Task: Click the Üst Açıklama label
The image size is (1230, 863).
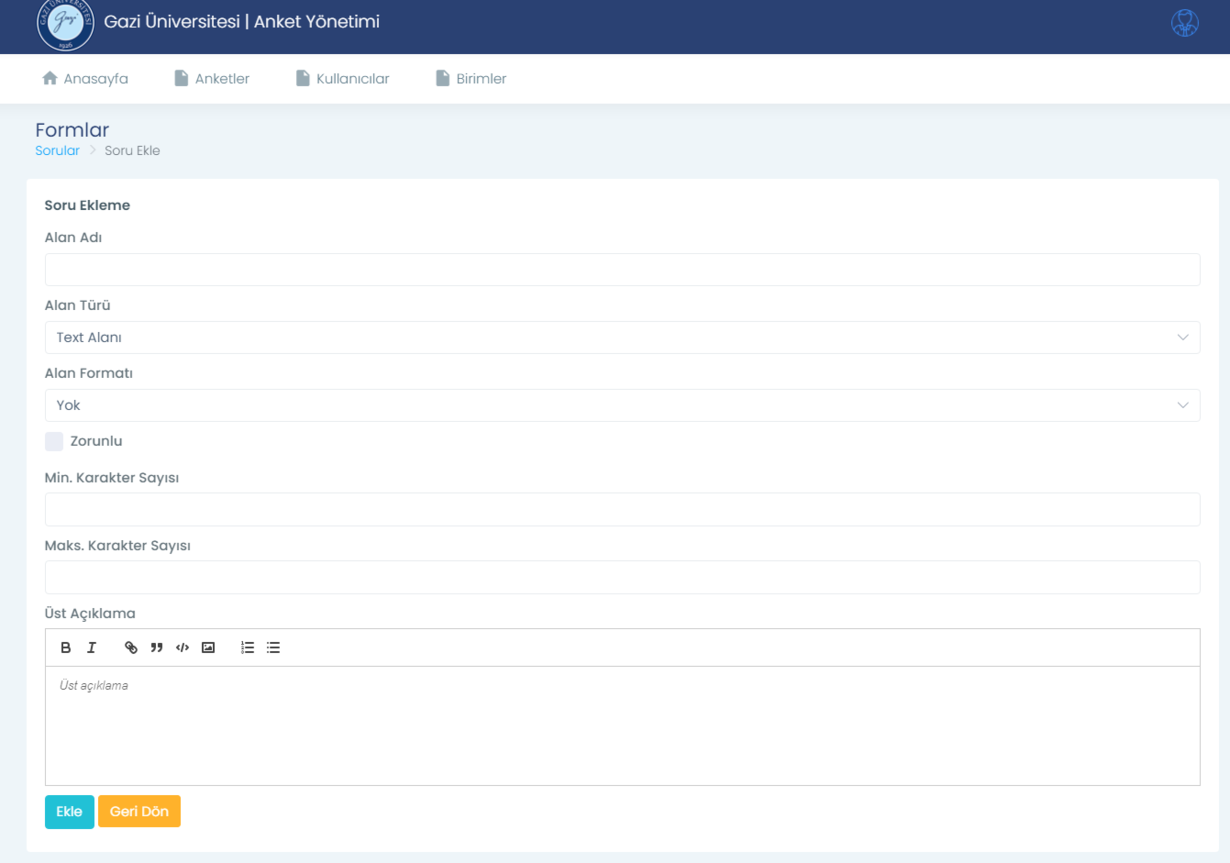Action: [x=90, y=613]
